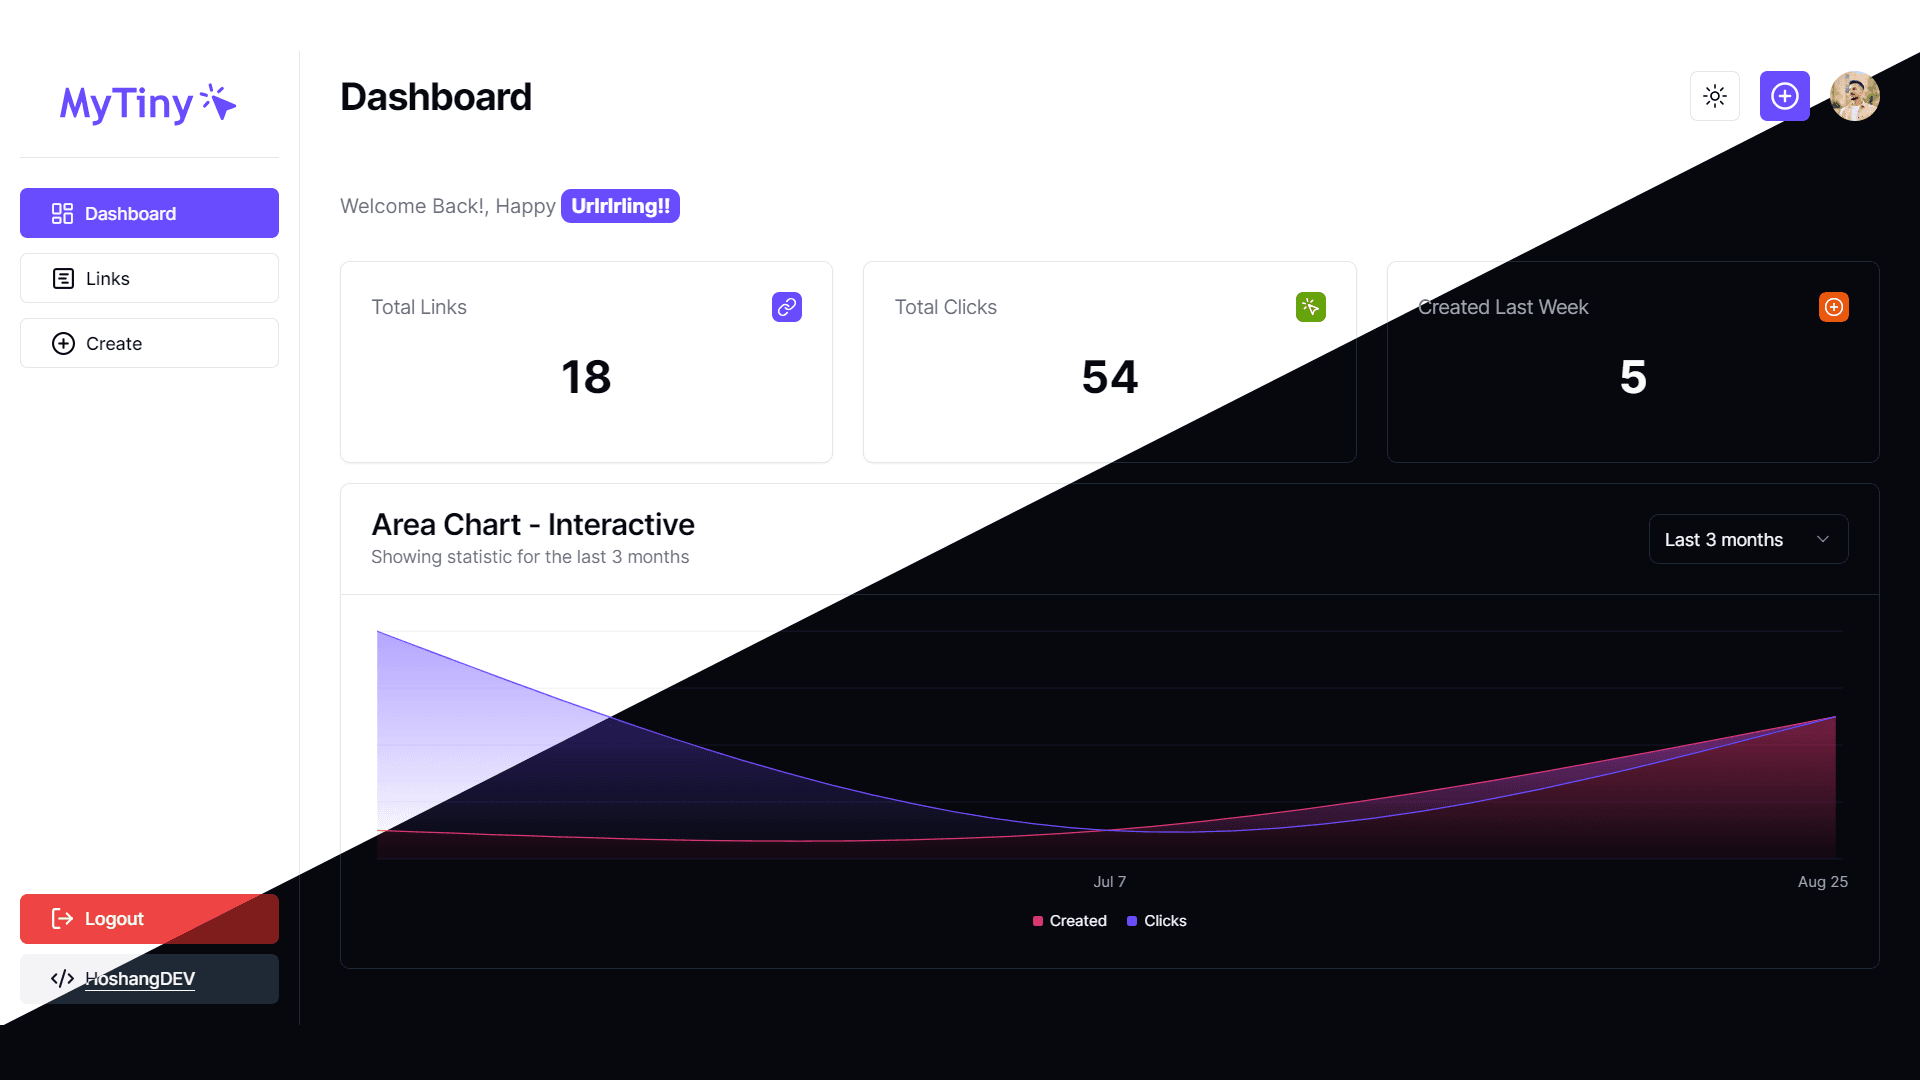The image size is (1920, 1080).
Task: Toggle the light/dark mode sun icon
Action: pos(1716,95)
